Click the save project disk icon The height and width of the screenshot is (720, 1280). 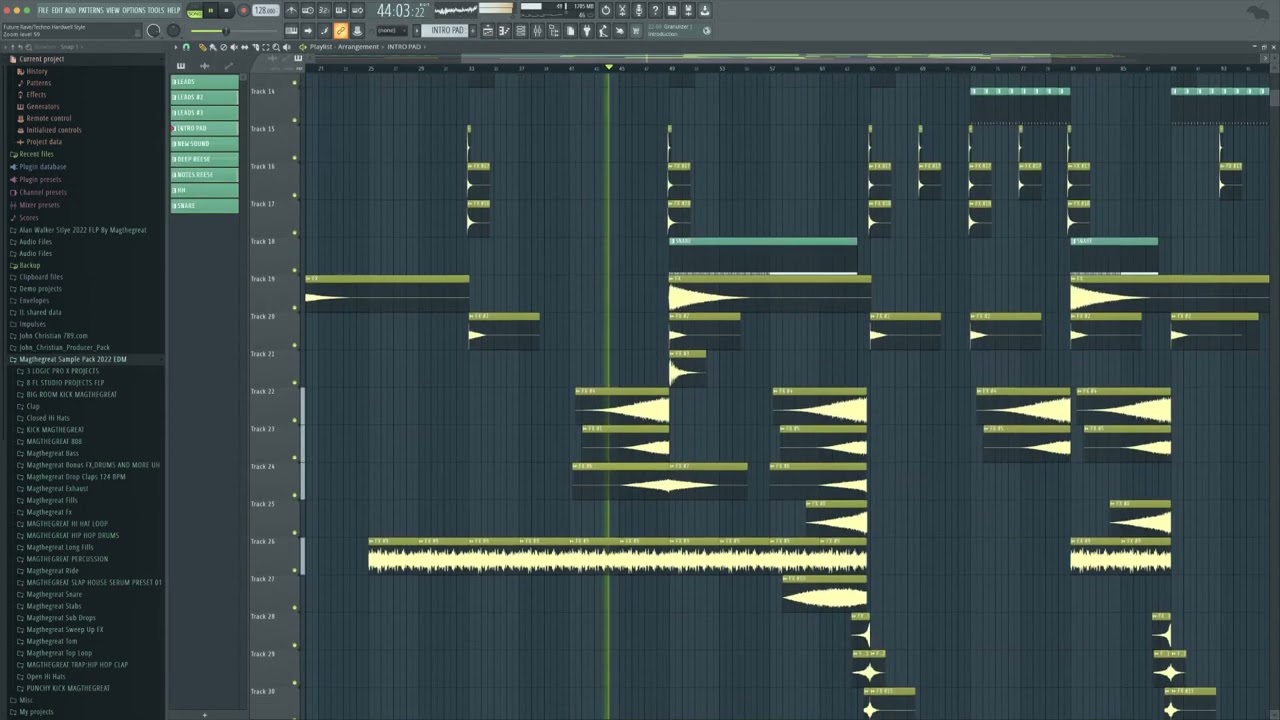672,10
